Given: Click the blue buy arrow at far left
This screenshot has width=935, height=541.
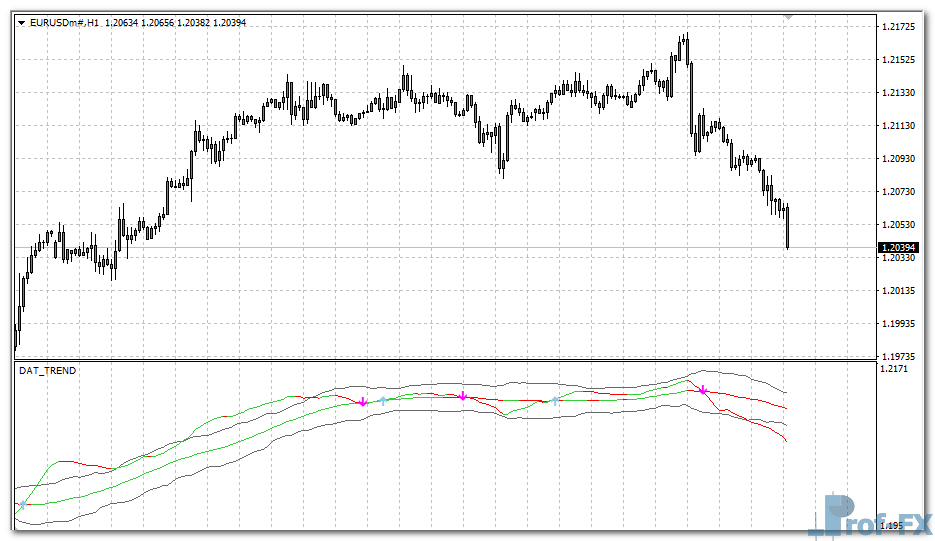Looking at the screenshot, I should pyautogui.click(x=22, y=507).
